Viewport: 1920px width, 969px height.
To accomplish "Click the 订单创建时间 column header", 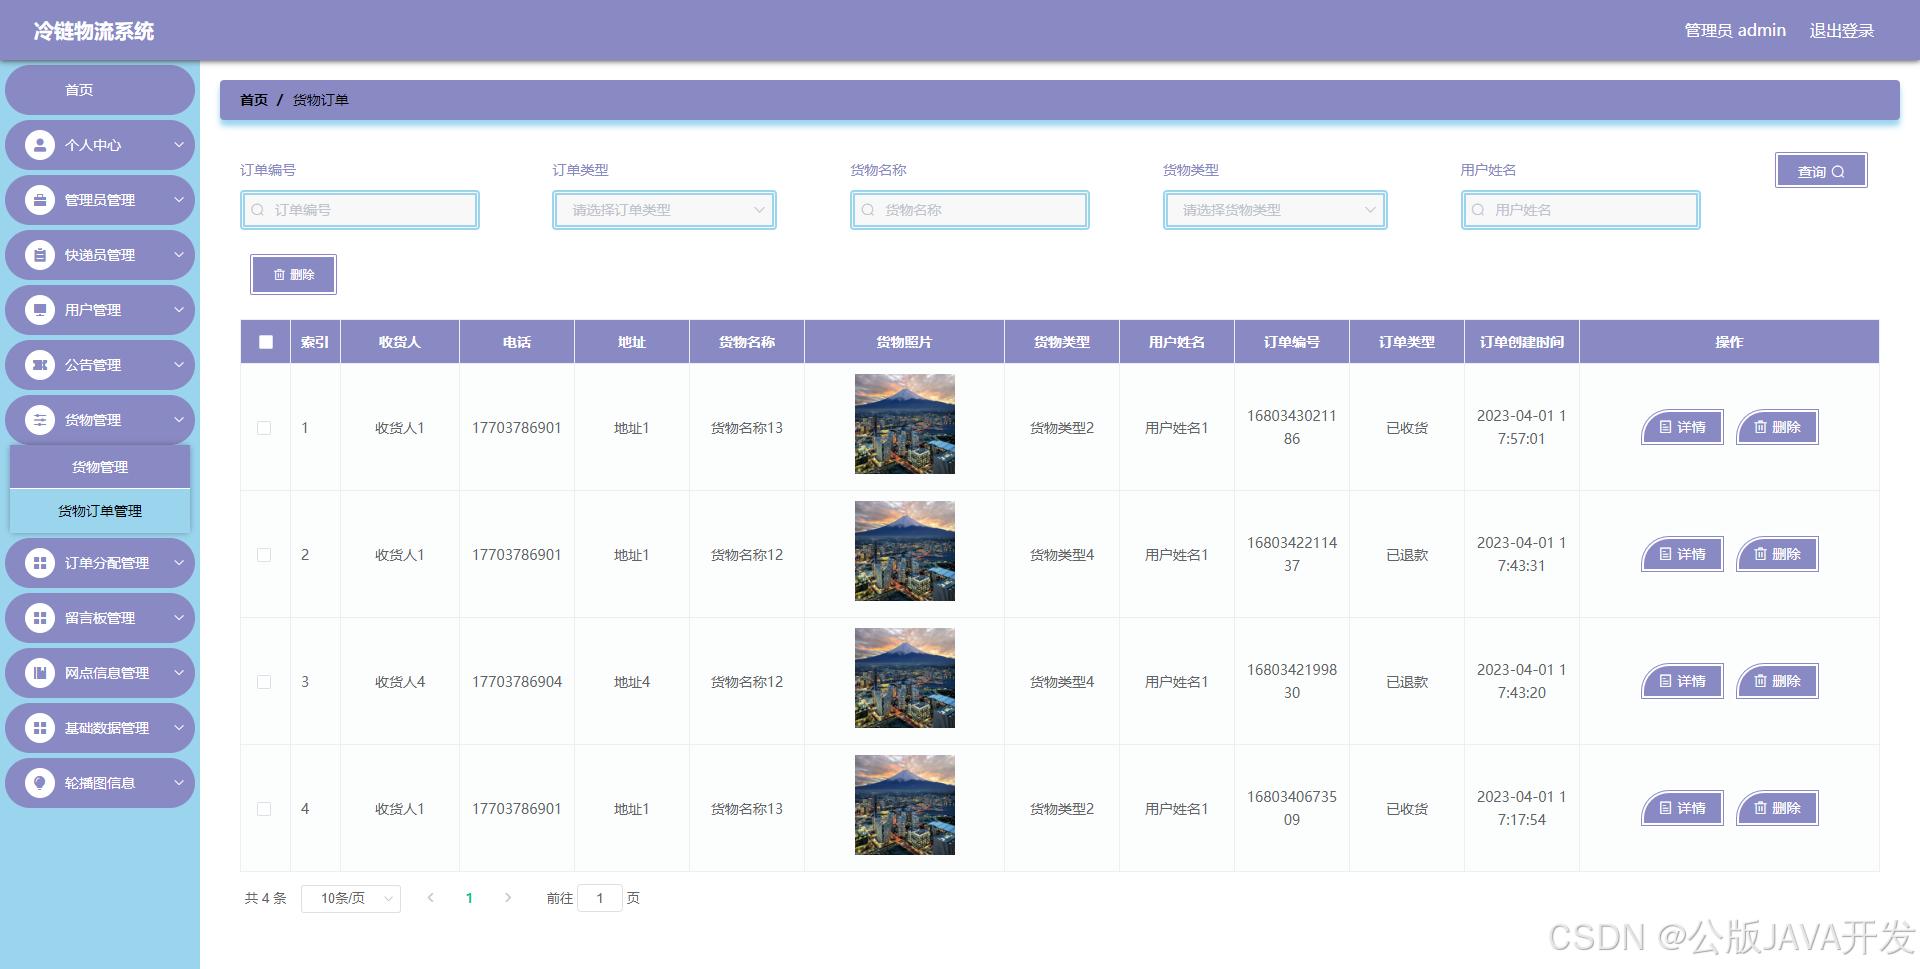I will [1522, 342].
